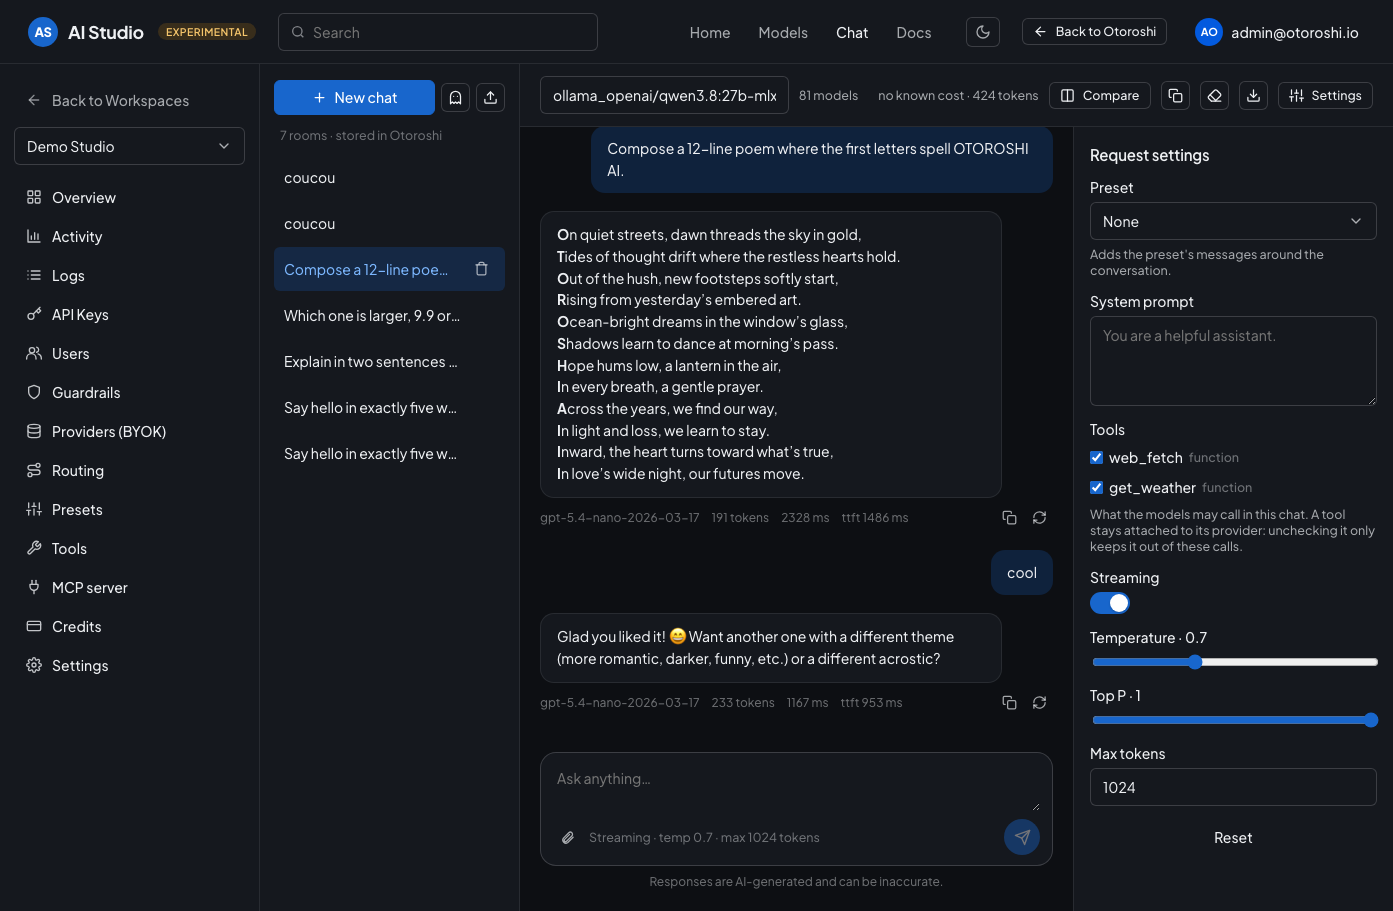Image resolution: width=1393 pixels, height=911 pixels.
Task: Open MCP server in sidebar
Action: click(129, 588)
